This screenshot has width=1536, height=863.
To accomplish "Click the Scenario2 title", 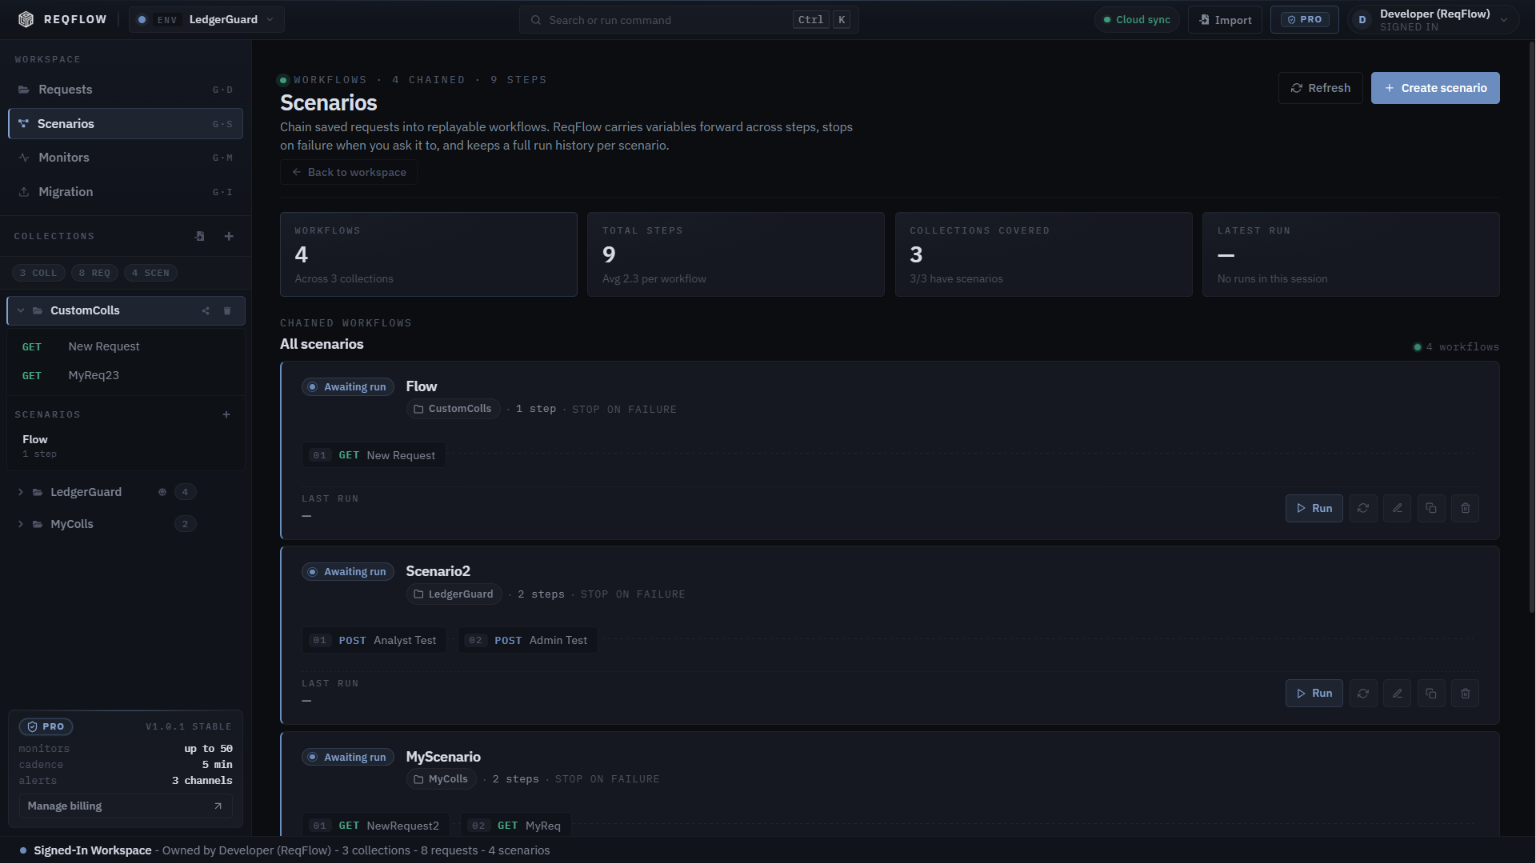I will click(x=438, y=571).
